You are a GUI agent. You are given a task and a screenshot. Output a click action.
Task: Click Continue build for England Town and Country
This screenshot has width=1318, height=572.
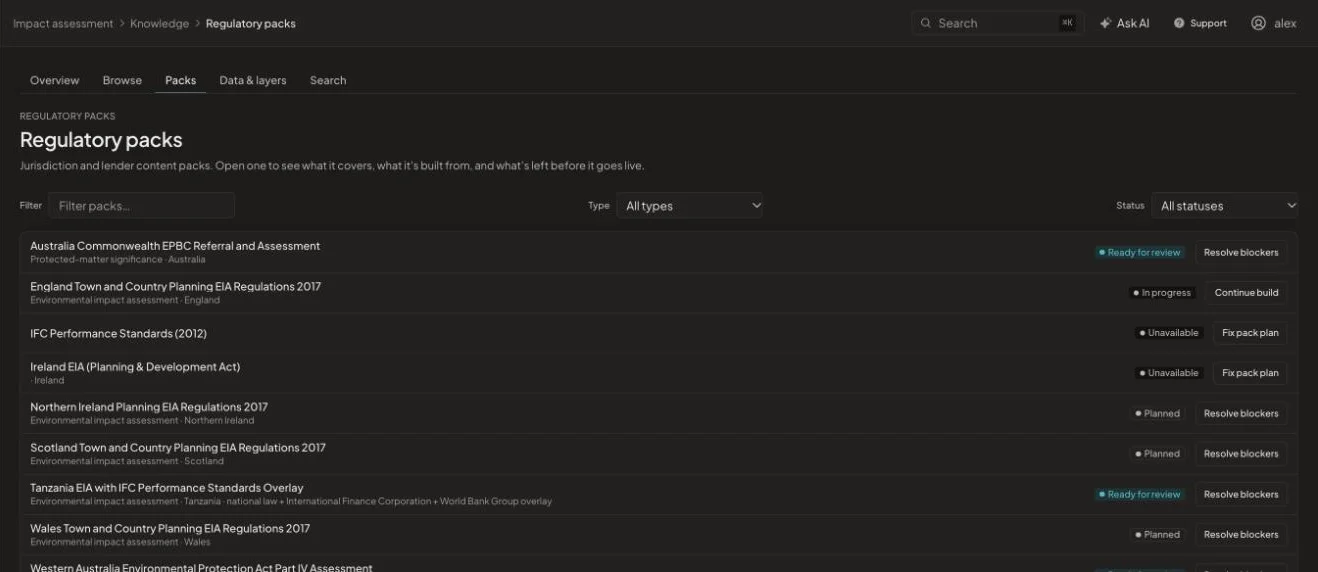pos(1247,293)
